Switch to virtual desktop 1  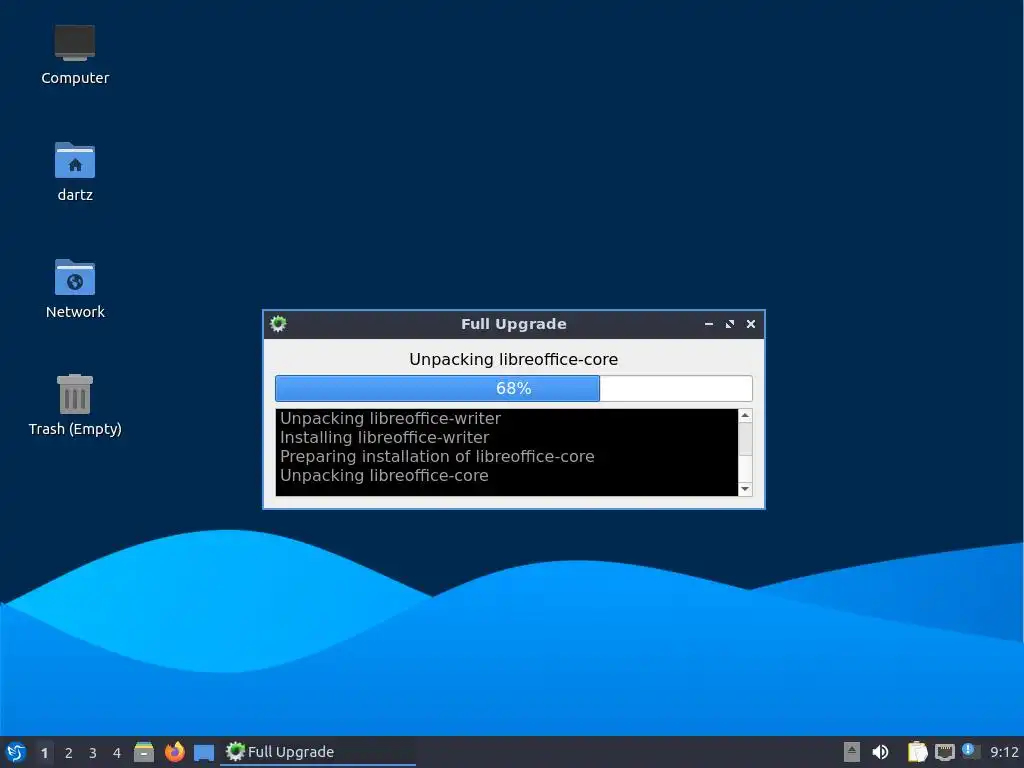click(44, 752)
